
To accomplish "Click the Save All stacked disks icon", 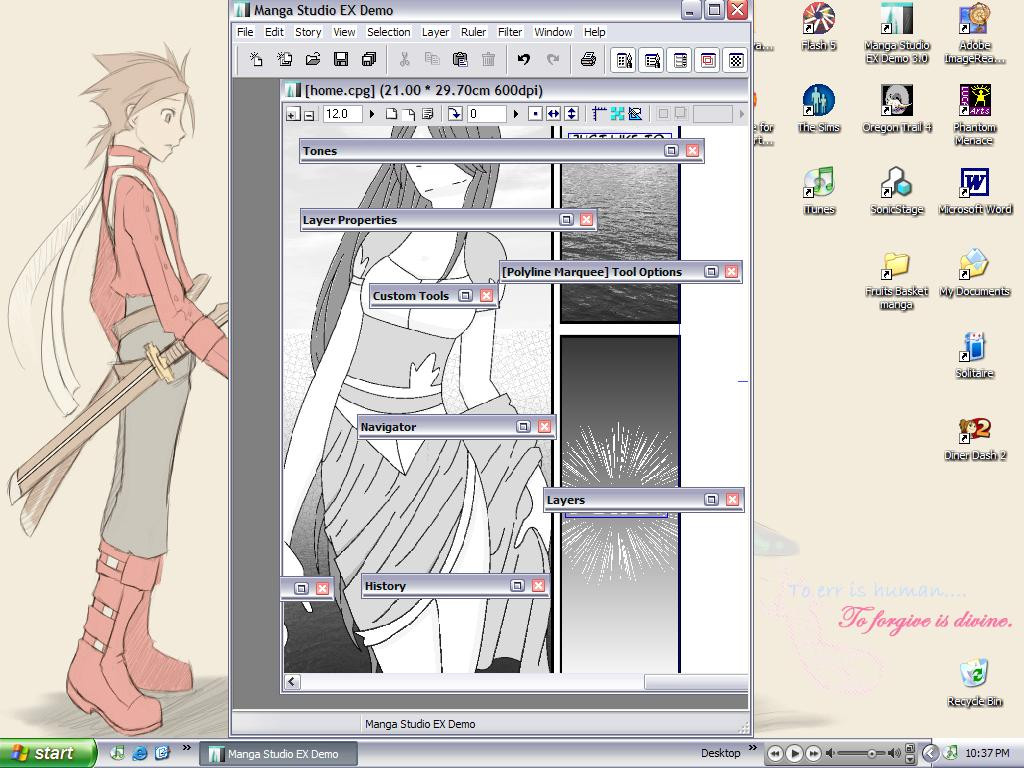I will (369, 59).
